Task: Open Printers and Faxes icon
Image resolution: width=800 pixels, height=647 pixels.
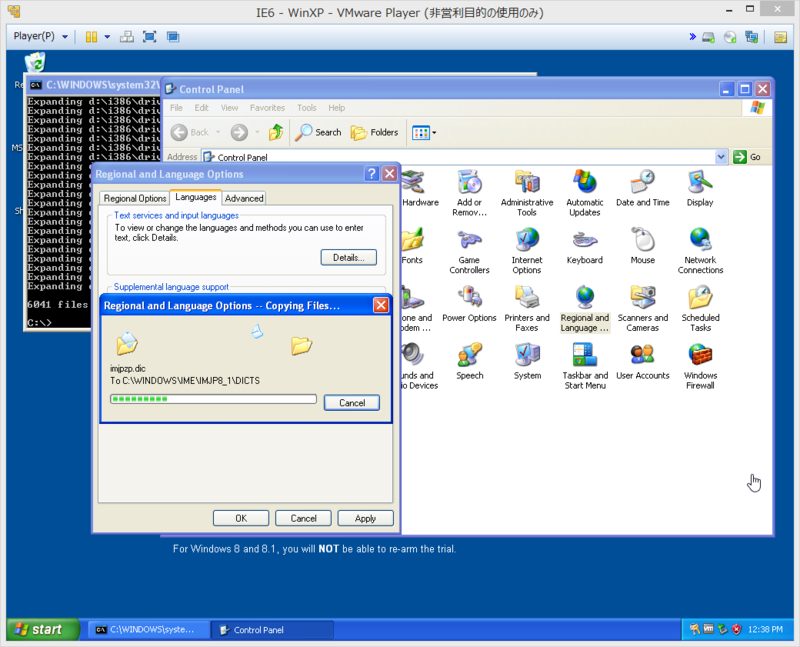Action: [527, 308]
